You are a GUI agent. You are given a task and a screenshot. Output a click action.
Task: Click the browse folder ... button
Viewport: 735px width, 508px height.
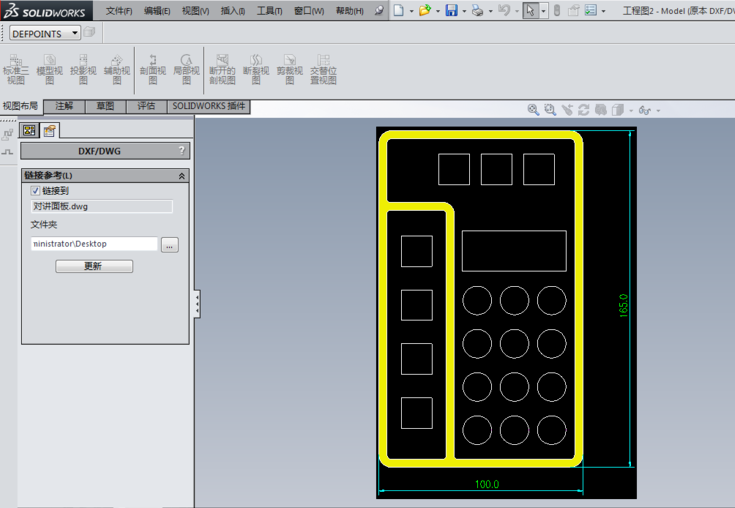tap(169, 244)
